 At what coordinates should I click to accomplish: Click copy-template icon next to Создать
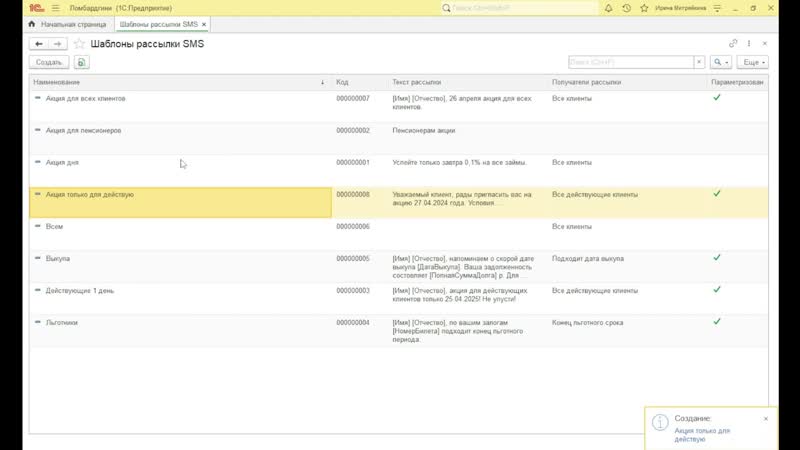pos(81,62)
